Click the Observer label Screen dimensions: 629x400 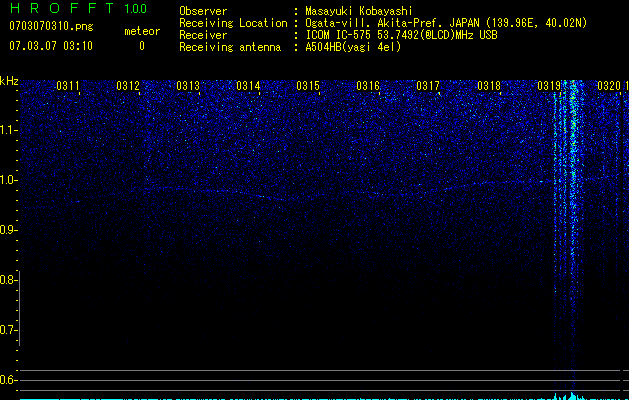[203, 11]
